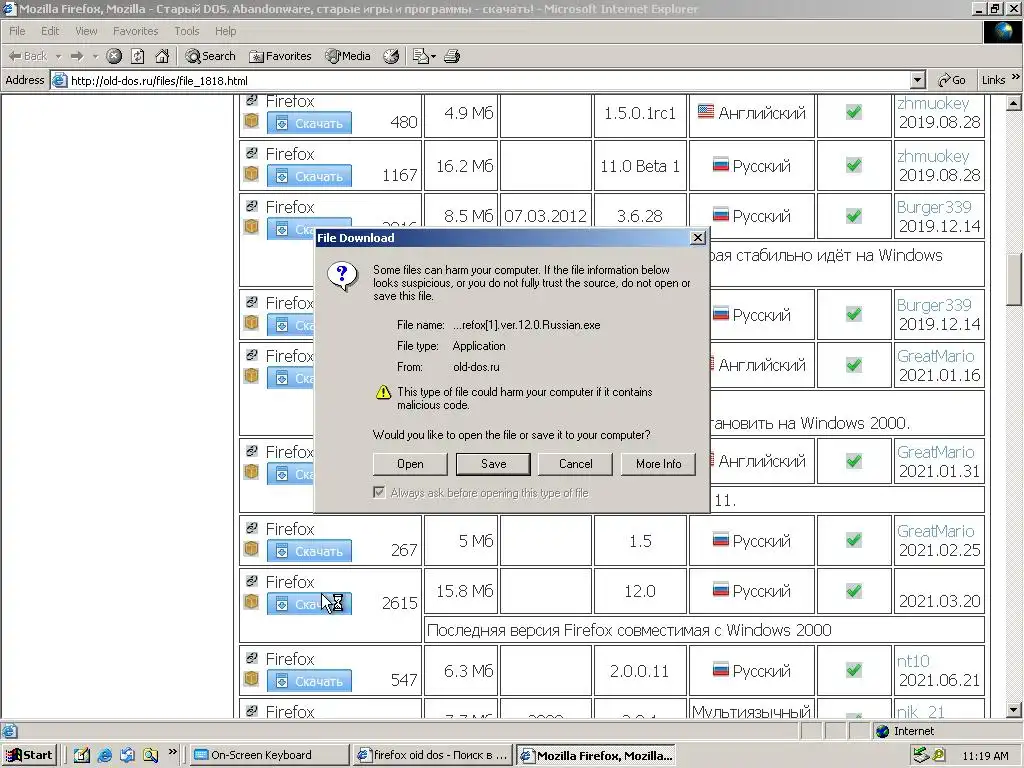Open uploader link nt10
Screen dimensions: 1024x768
913,661
